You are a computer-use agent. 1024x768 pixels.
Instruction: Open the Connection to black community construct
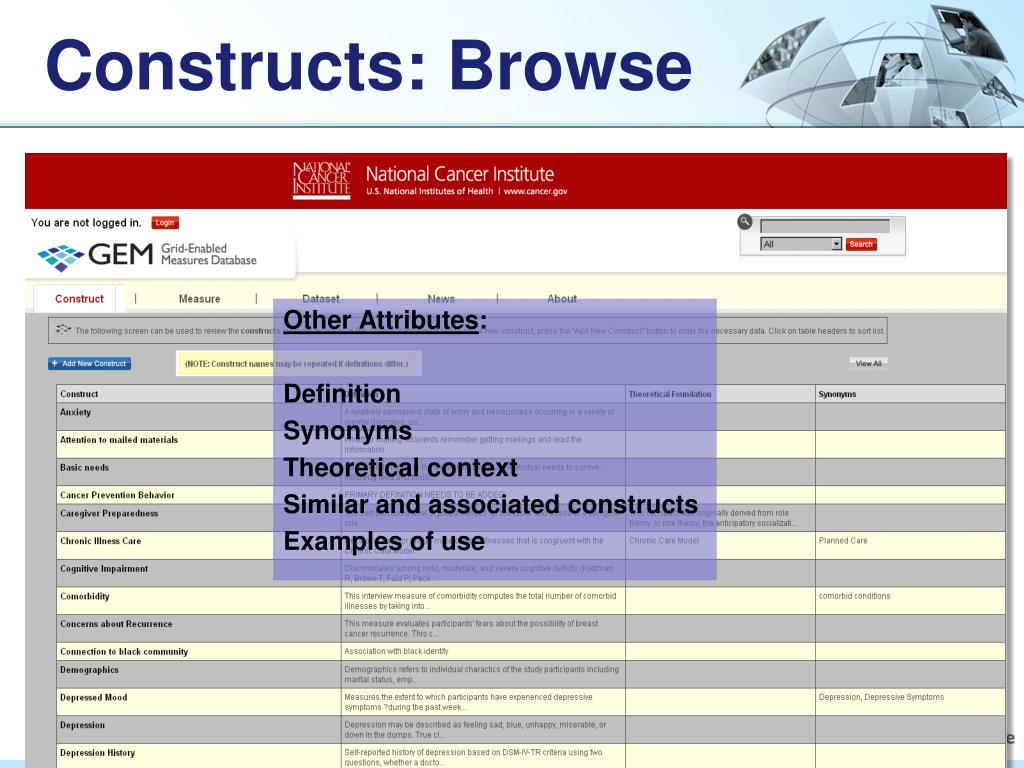pos(124,652)
